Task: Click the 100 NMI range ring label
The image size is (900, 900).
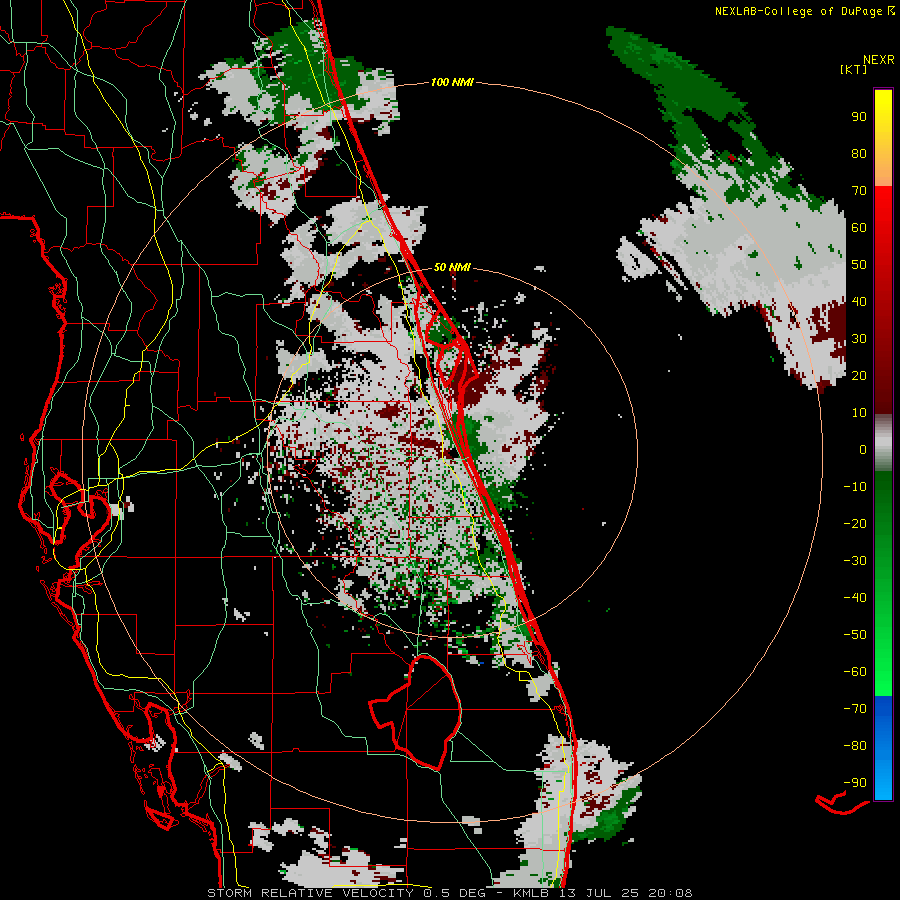Action: point(452,82)
